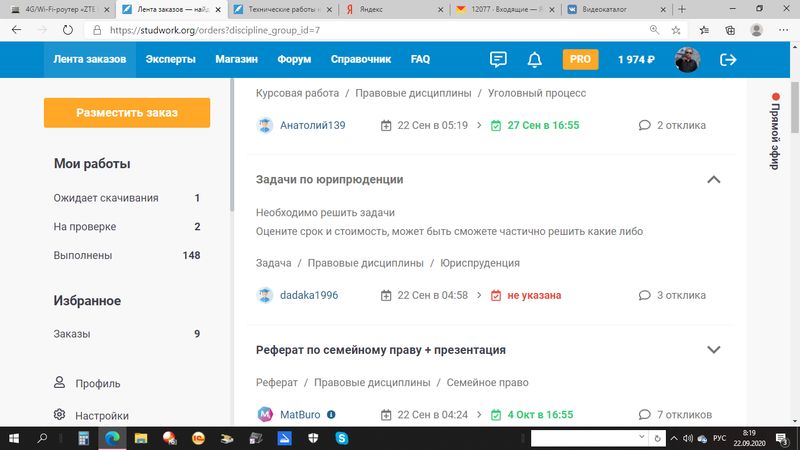
Task: Expand the 'Реферат по семейному праву' order
Action: [714, 350]
